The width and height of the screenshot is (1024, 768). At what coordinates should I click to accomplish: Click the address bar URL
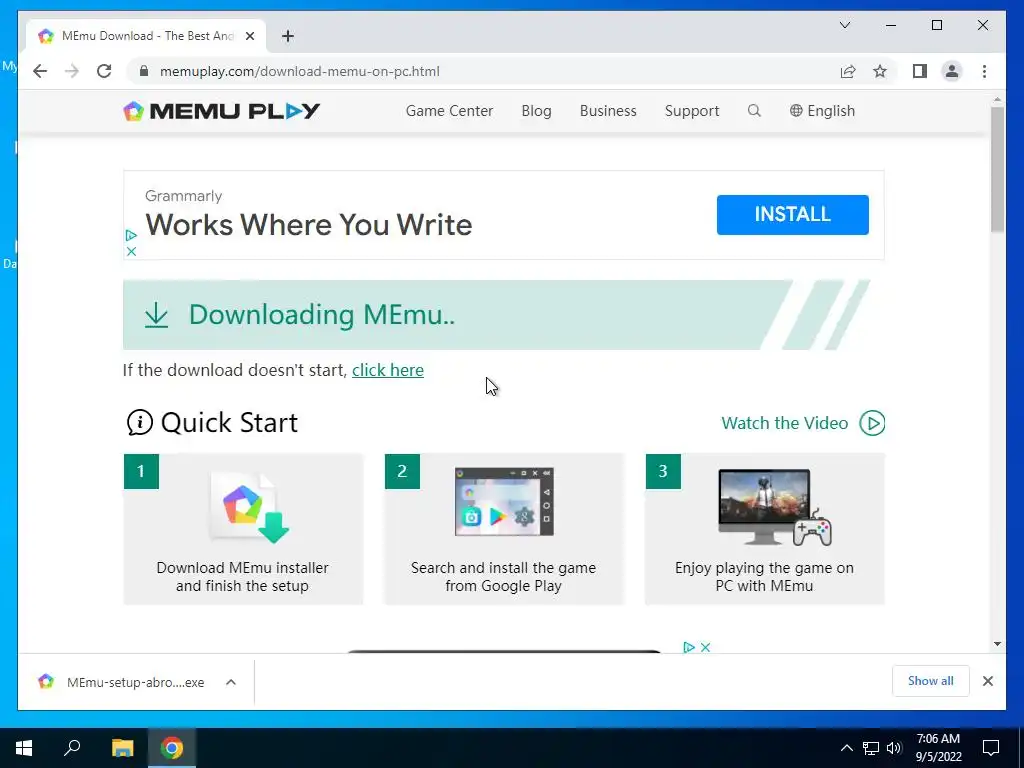coord(299,71)
